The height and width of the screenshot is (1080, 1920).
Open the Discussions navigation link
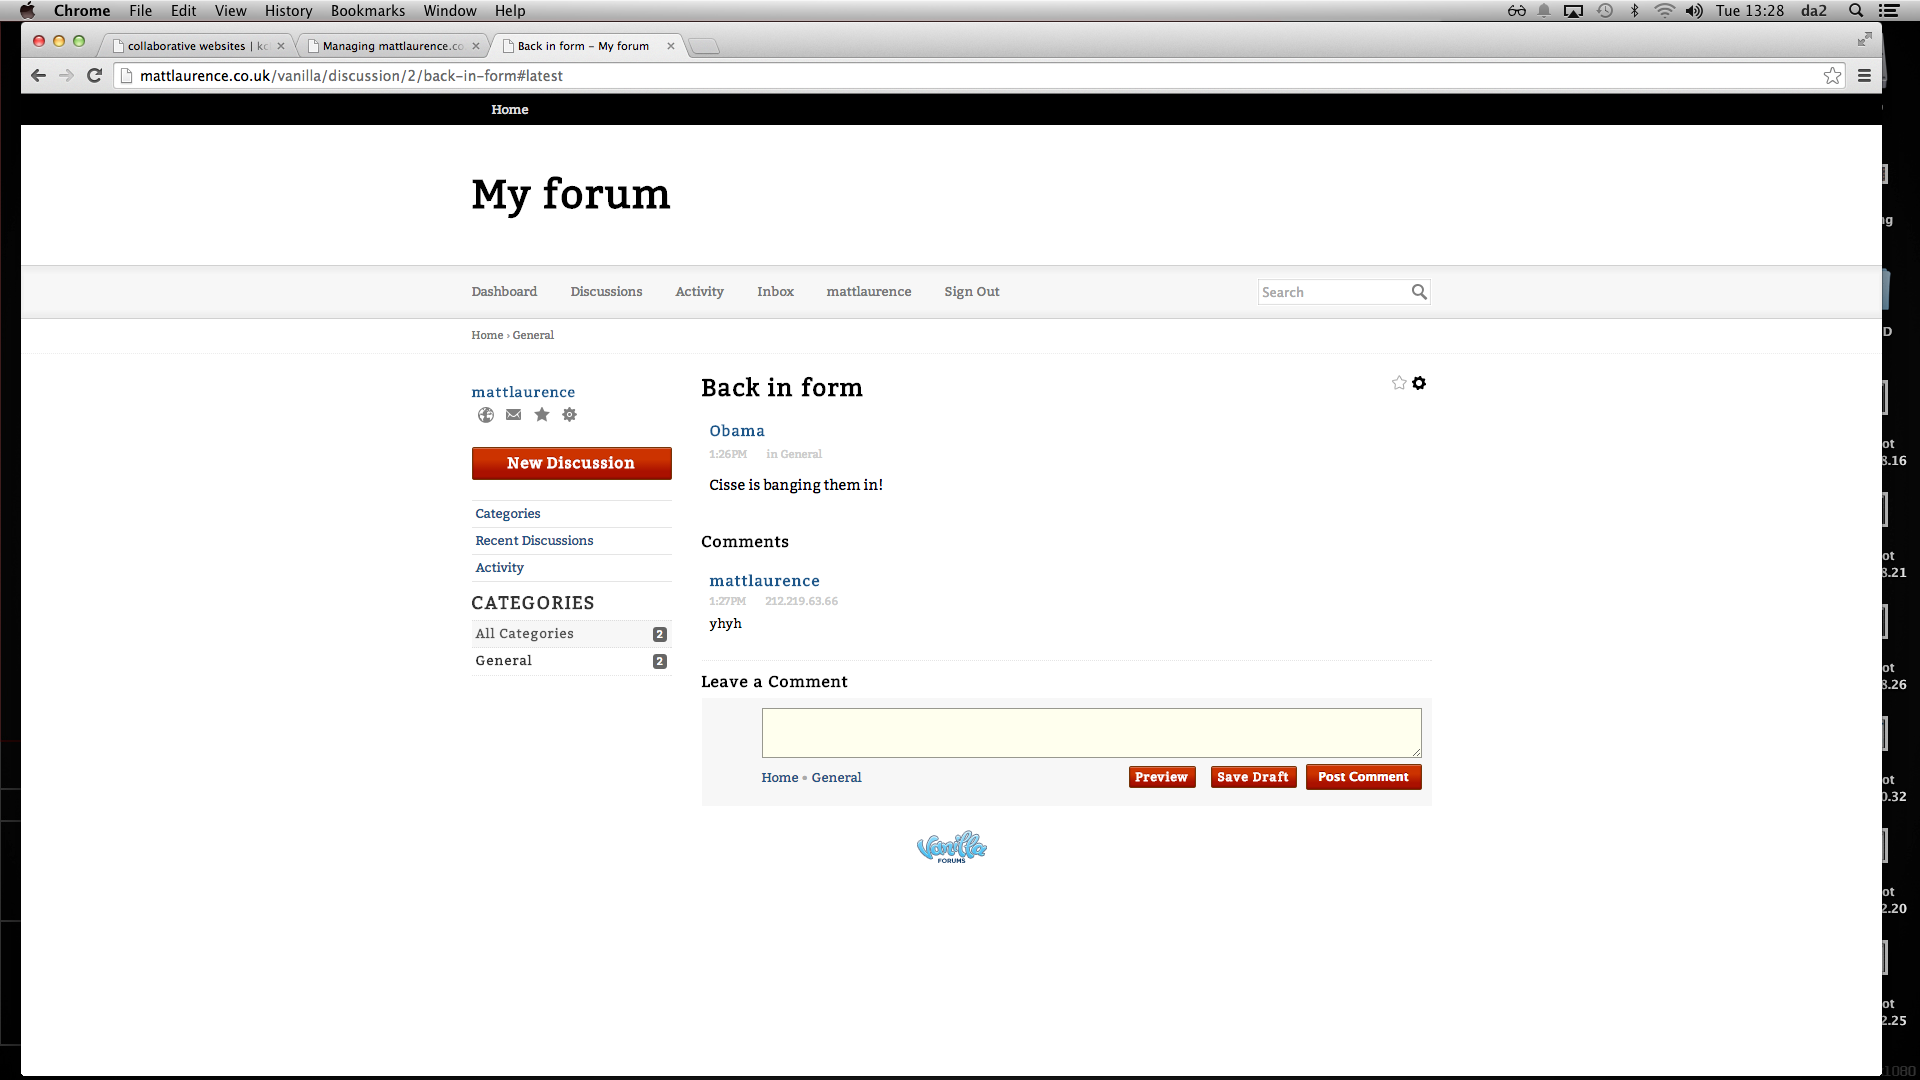point(606,292)
